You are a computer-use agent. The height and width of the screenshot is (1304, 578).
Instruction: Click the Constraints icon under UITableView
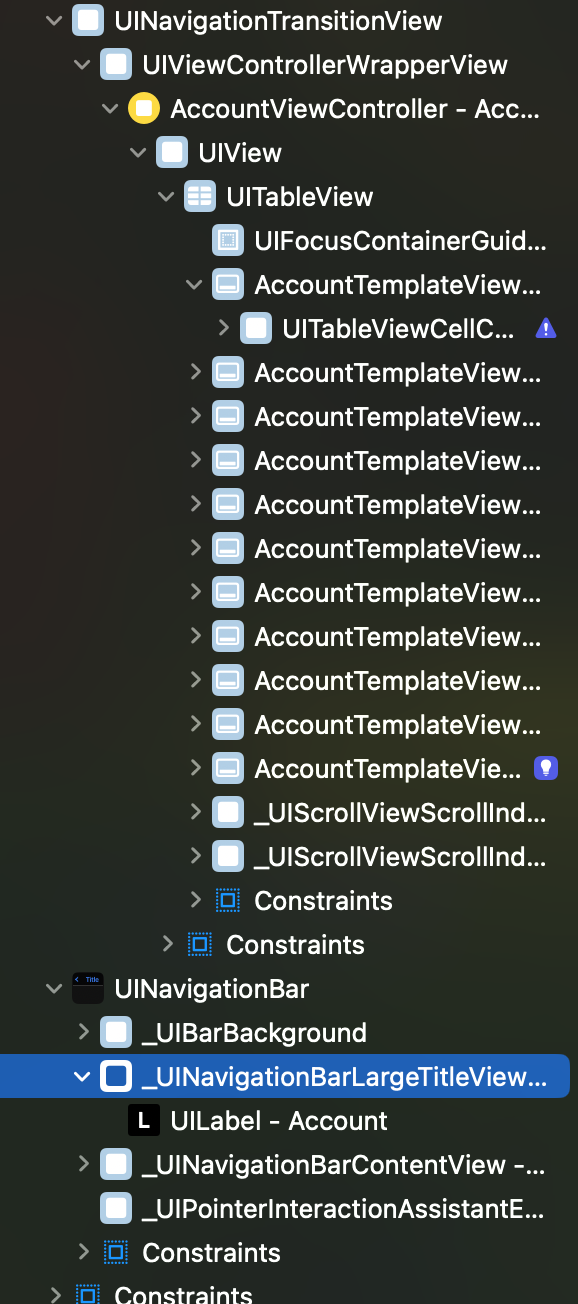[228, 901]
